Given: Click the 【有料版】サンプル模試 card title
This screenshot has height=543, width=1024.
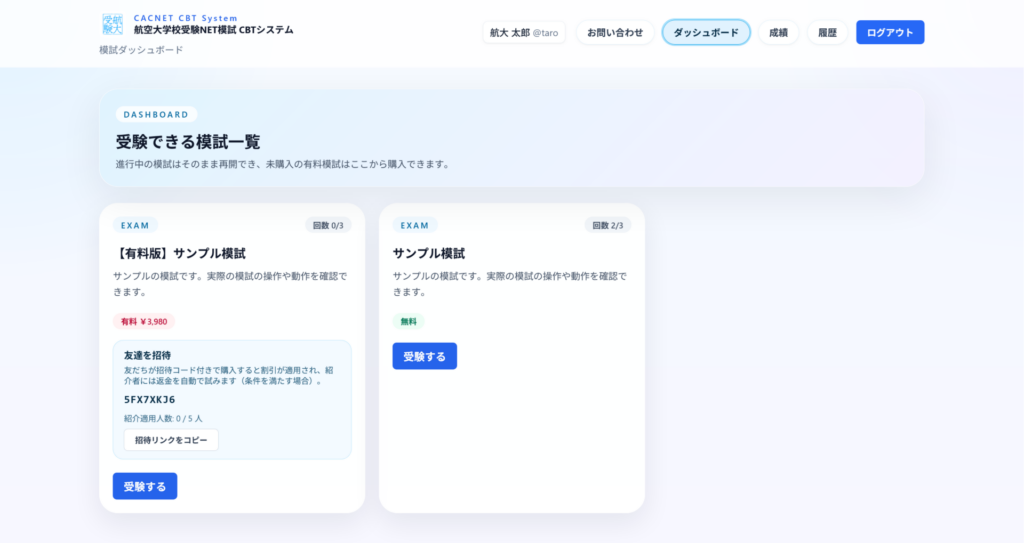Looking at the screenshot, I should click(179, 253).
